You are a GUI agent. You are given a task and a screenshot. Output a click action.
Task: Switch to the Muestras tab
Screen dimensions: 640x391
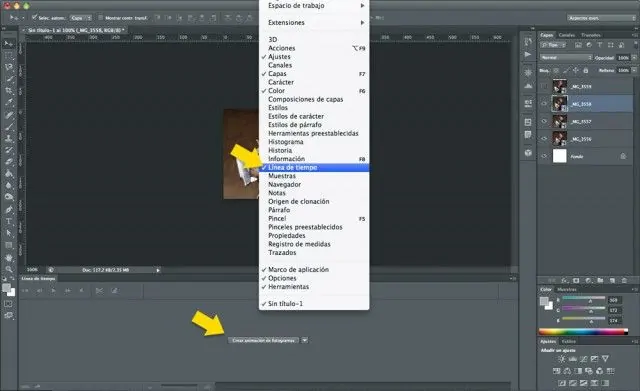coord(567,289)
